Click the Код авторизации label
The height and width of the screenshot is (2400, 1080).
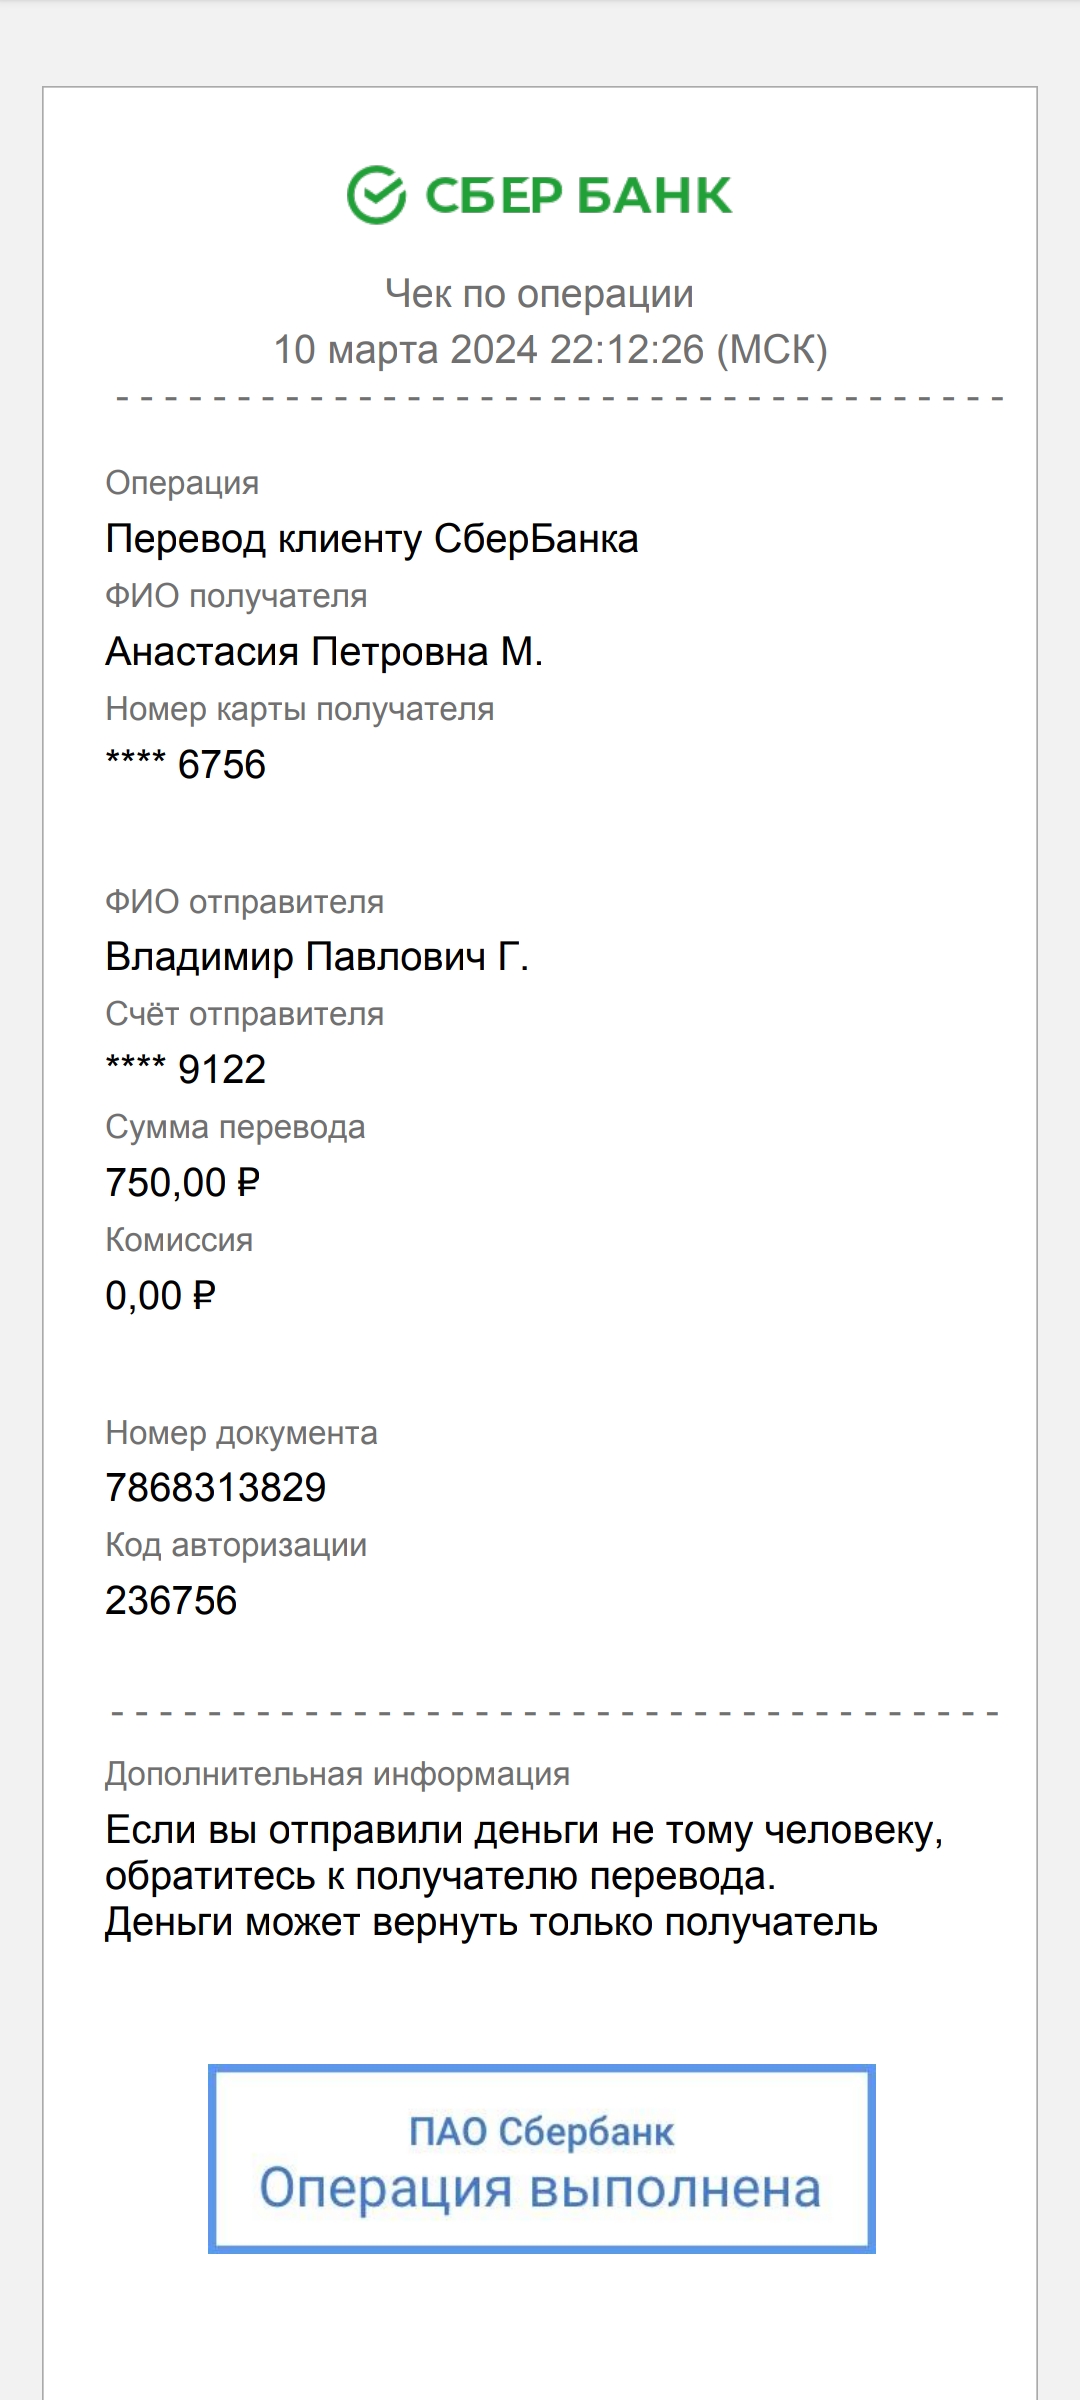point(236,1545)
